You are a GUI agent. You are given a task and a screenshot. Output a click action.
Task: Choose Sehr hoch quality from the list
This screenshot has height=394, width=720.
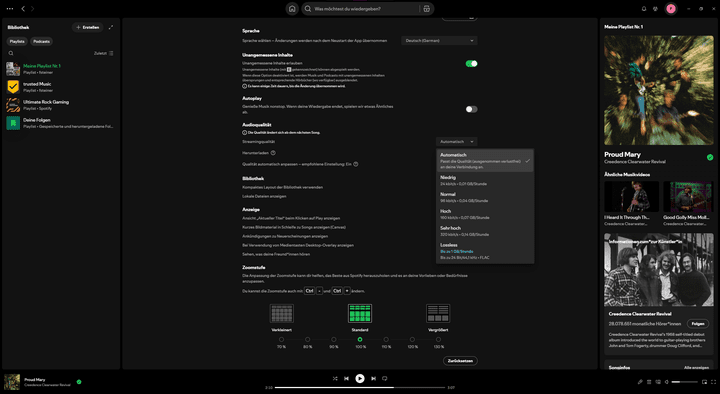485,231
